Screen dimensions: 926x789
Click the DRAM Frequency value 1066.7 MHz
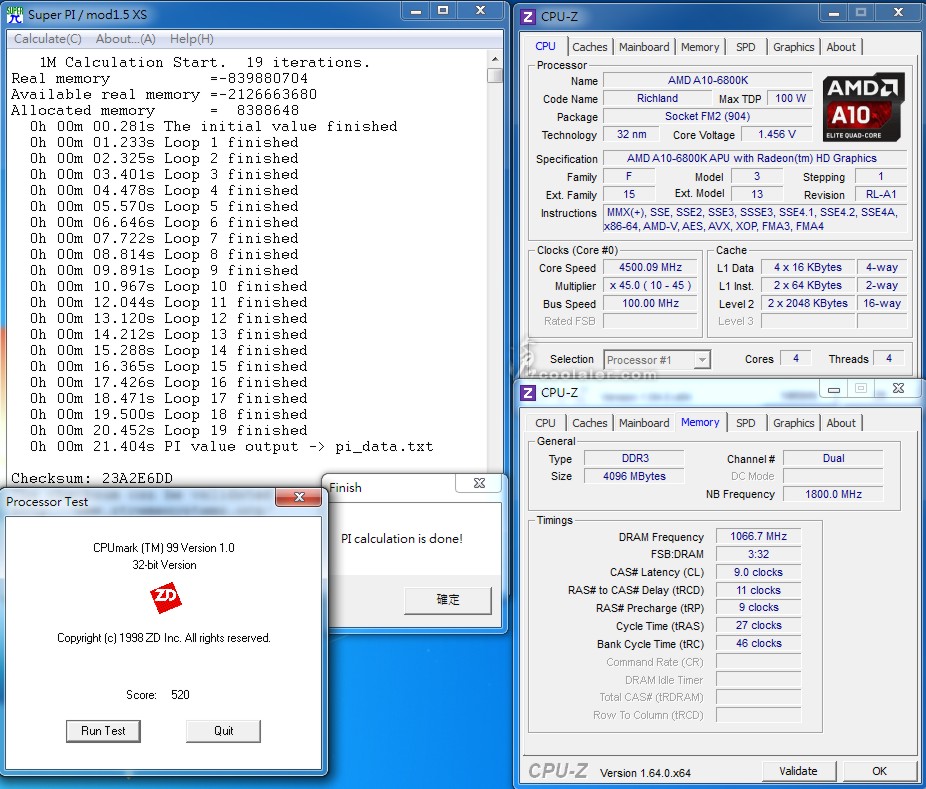[x=758, y=536]
